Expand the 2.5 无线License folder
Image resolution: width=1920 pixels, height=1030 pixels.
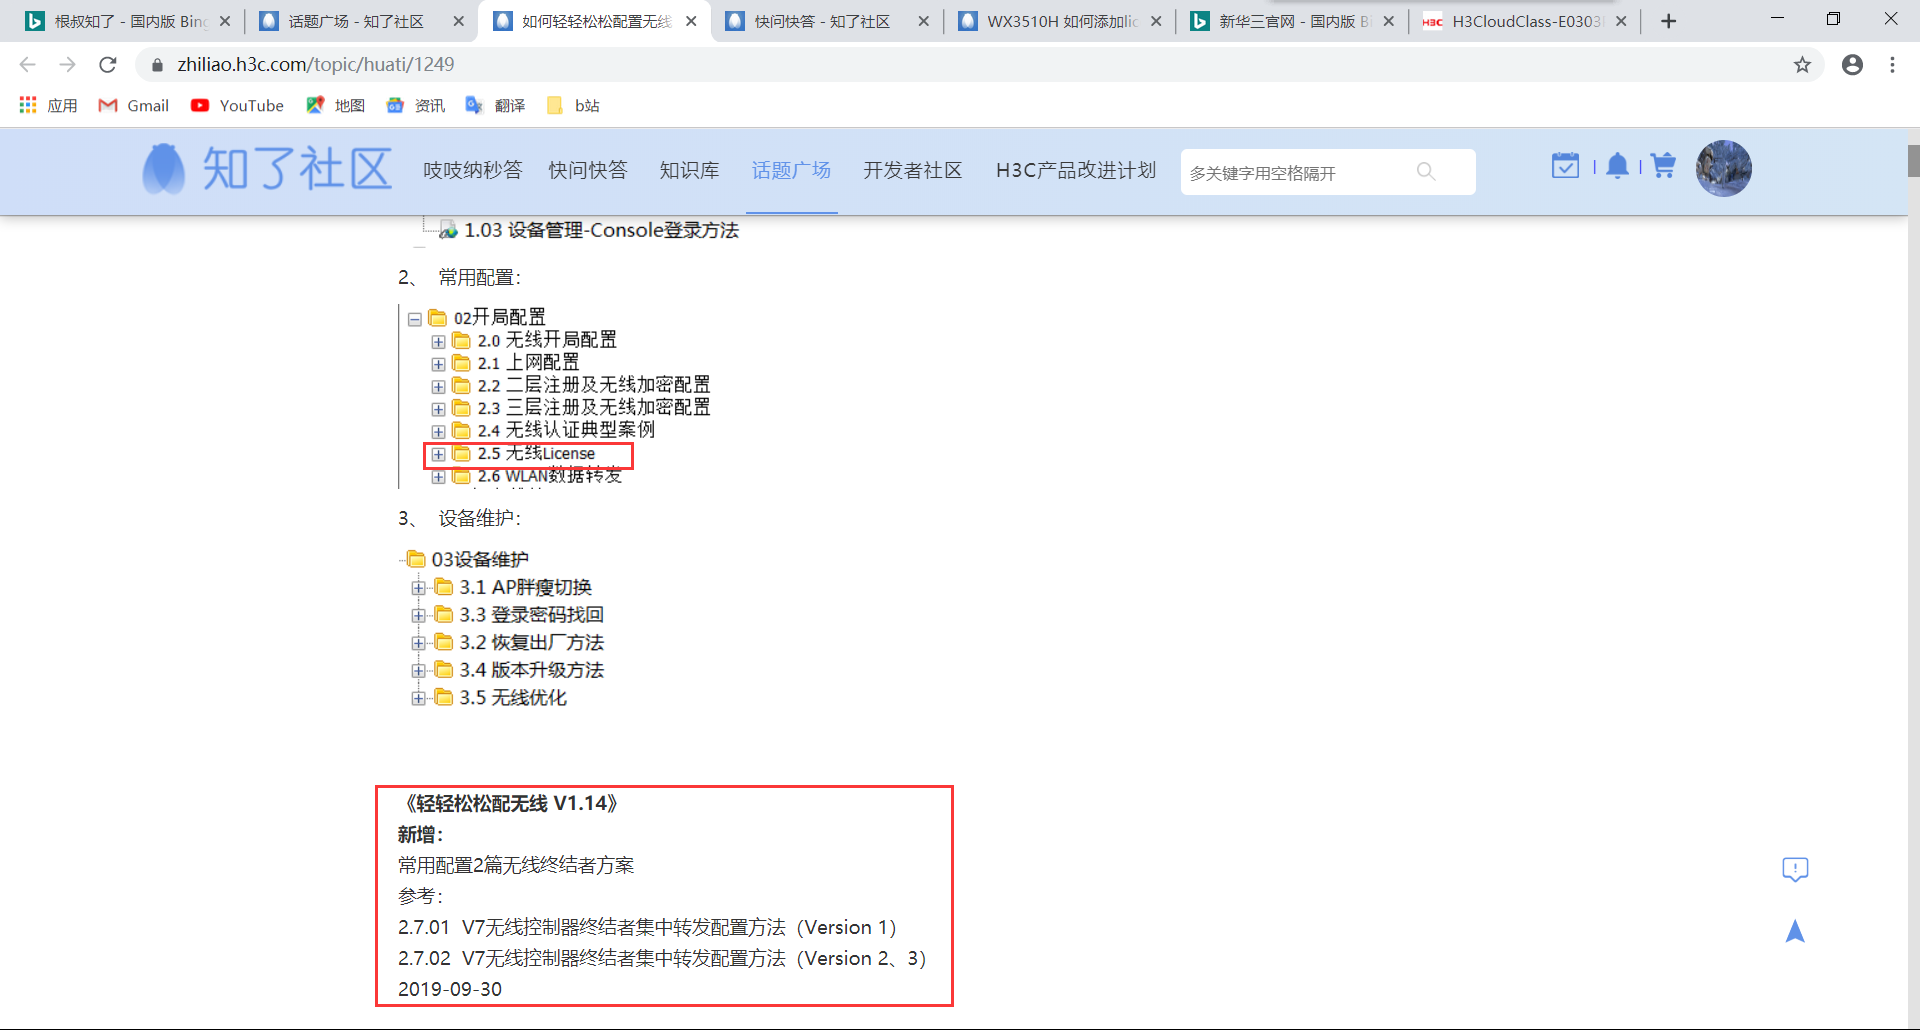[438, 455]
